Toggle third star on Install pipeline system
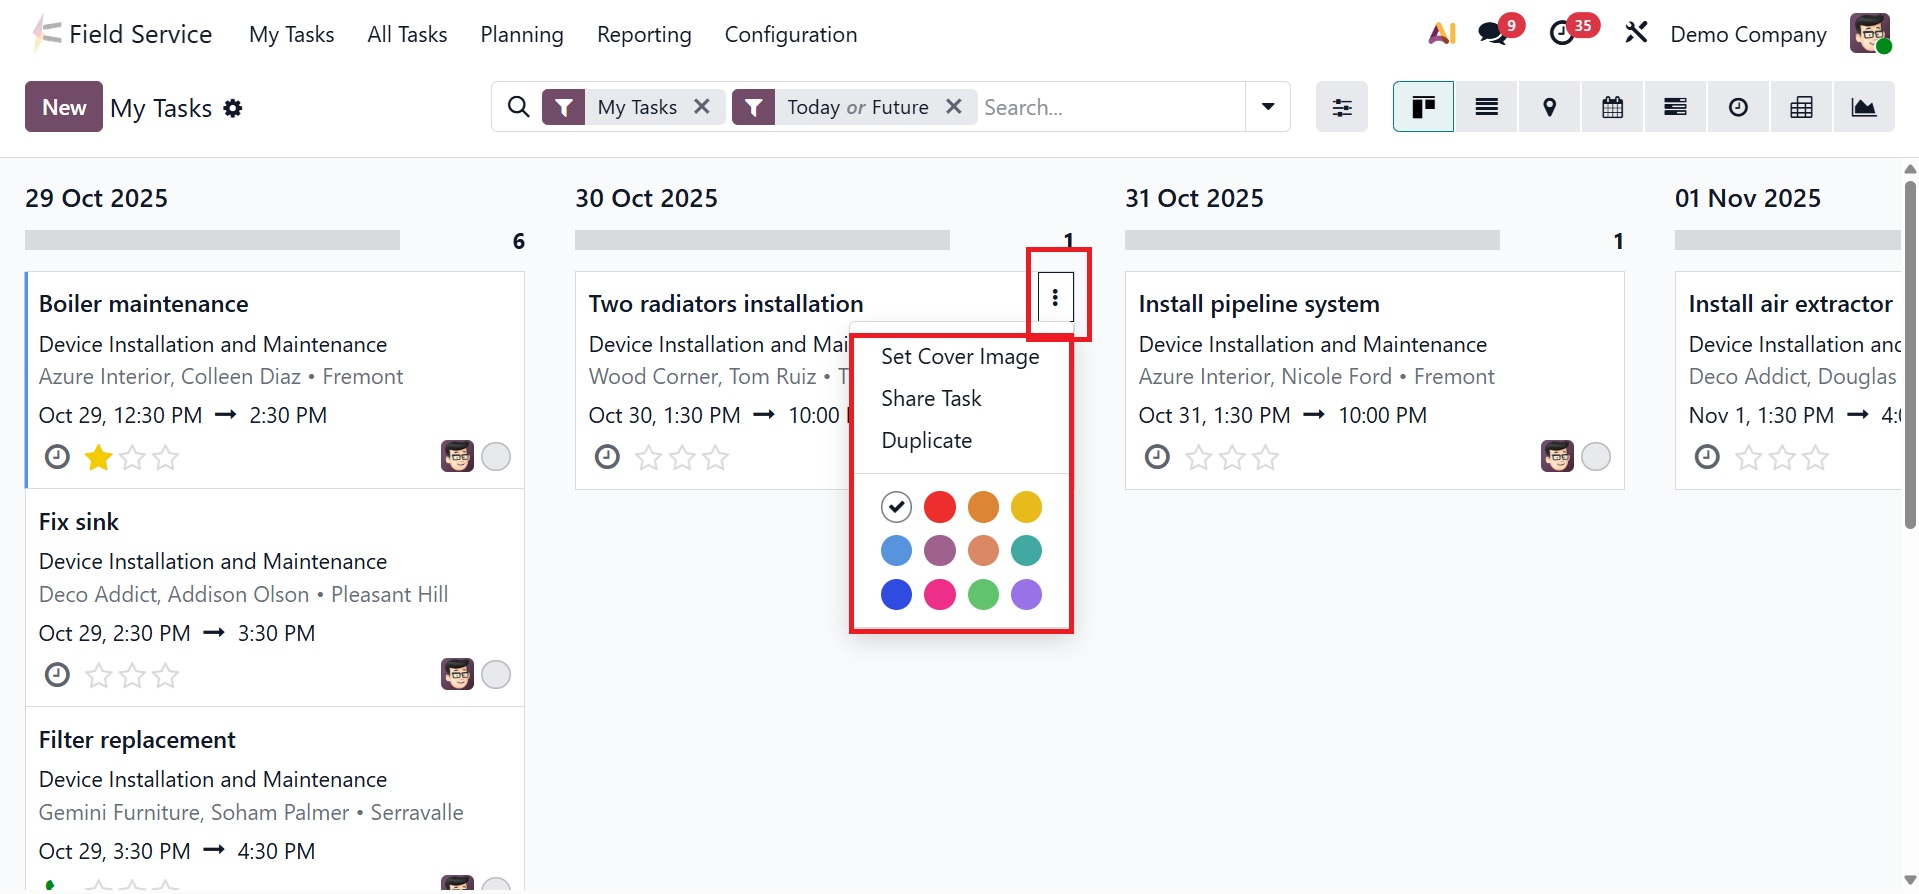The image size is (1919, 894). pos(1266,458)
